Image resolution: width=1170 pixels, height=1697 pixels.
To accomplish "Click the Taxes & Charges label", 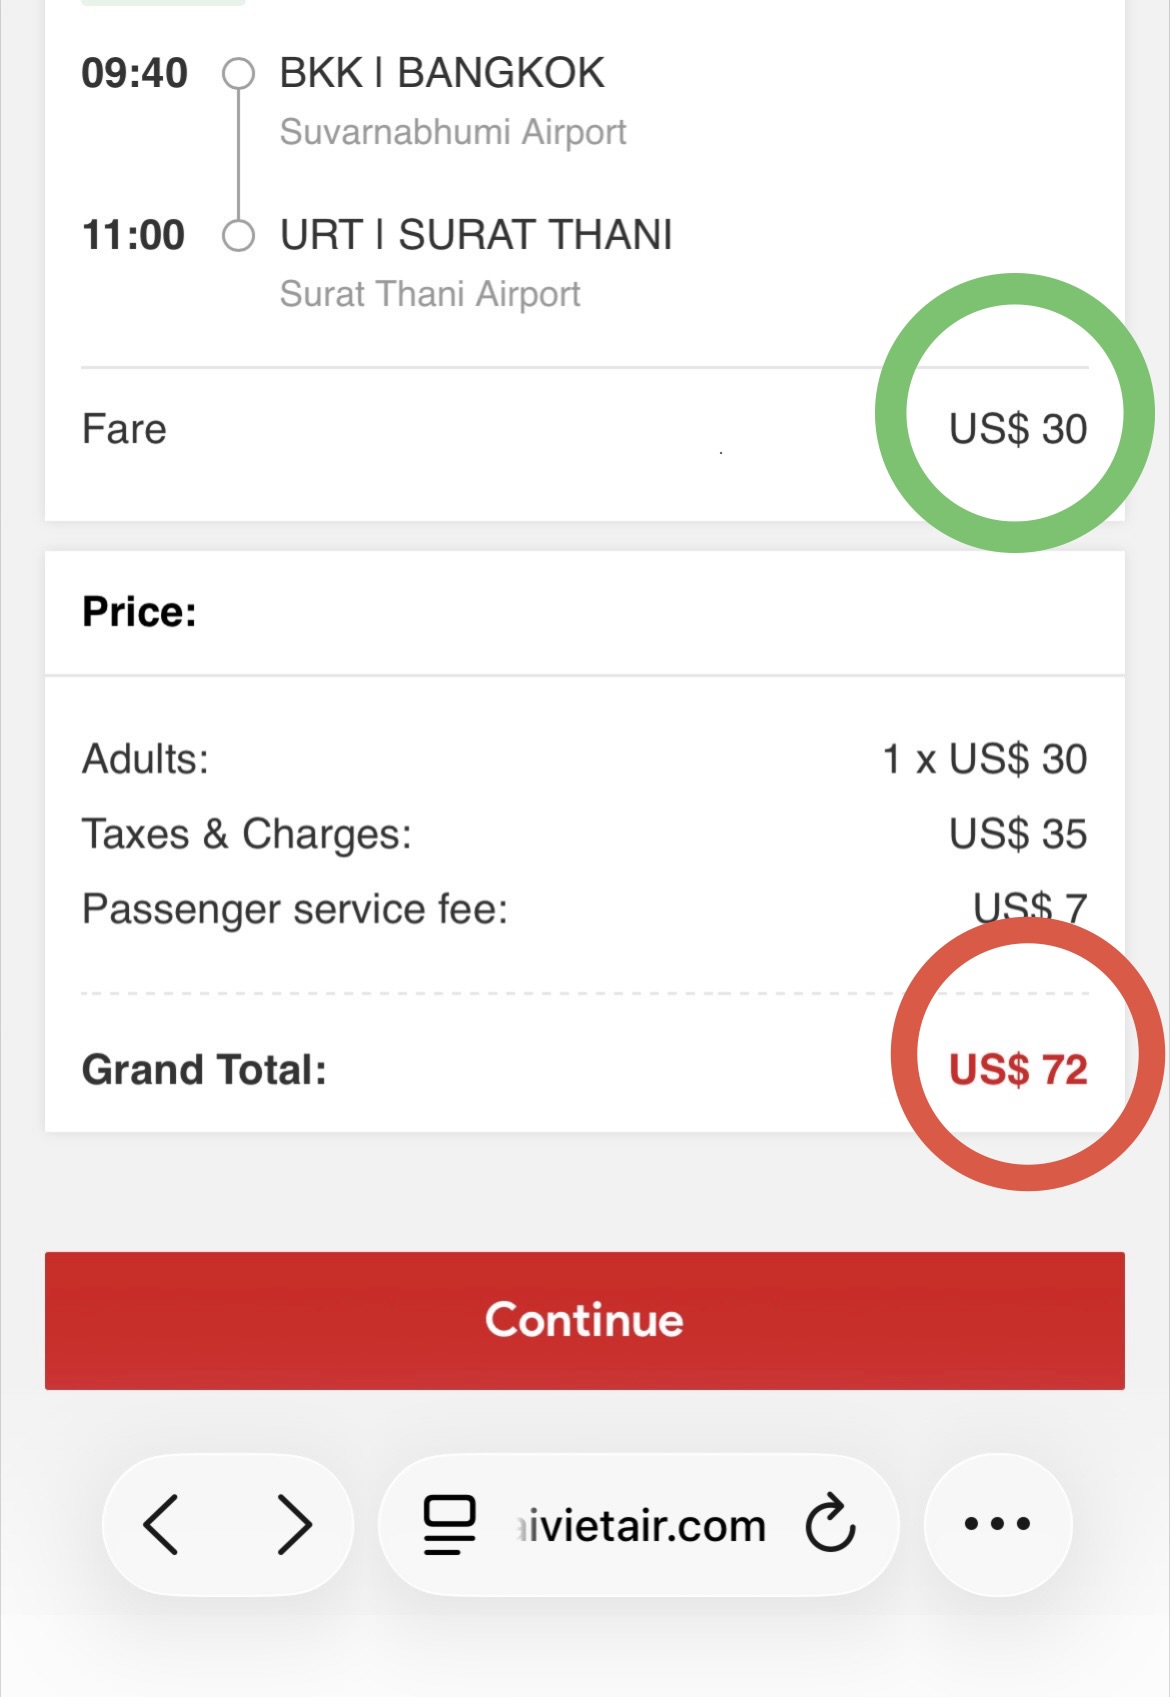I will (247, 834).
